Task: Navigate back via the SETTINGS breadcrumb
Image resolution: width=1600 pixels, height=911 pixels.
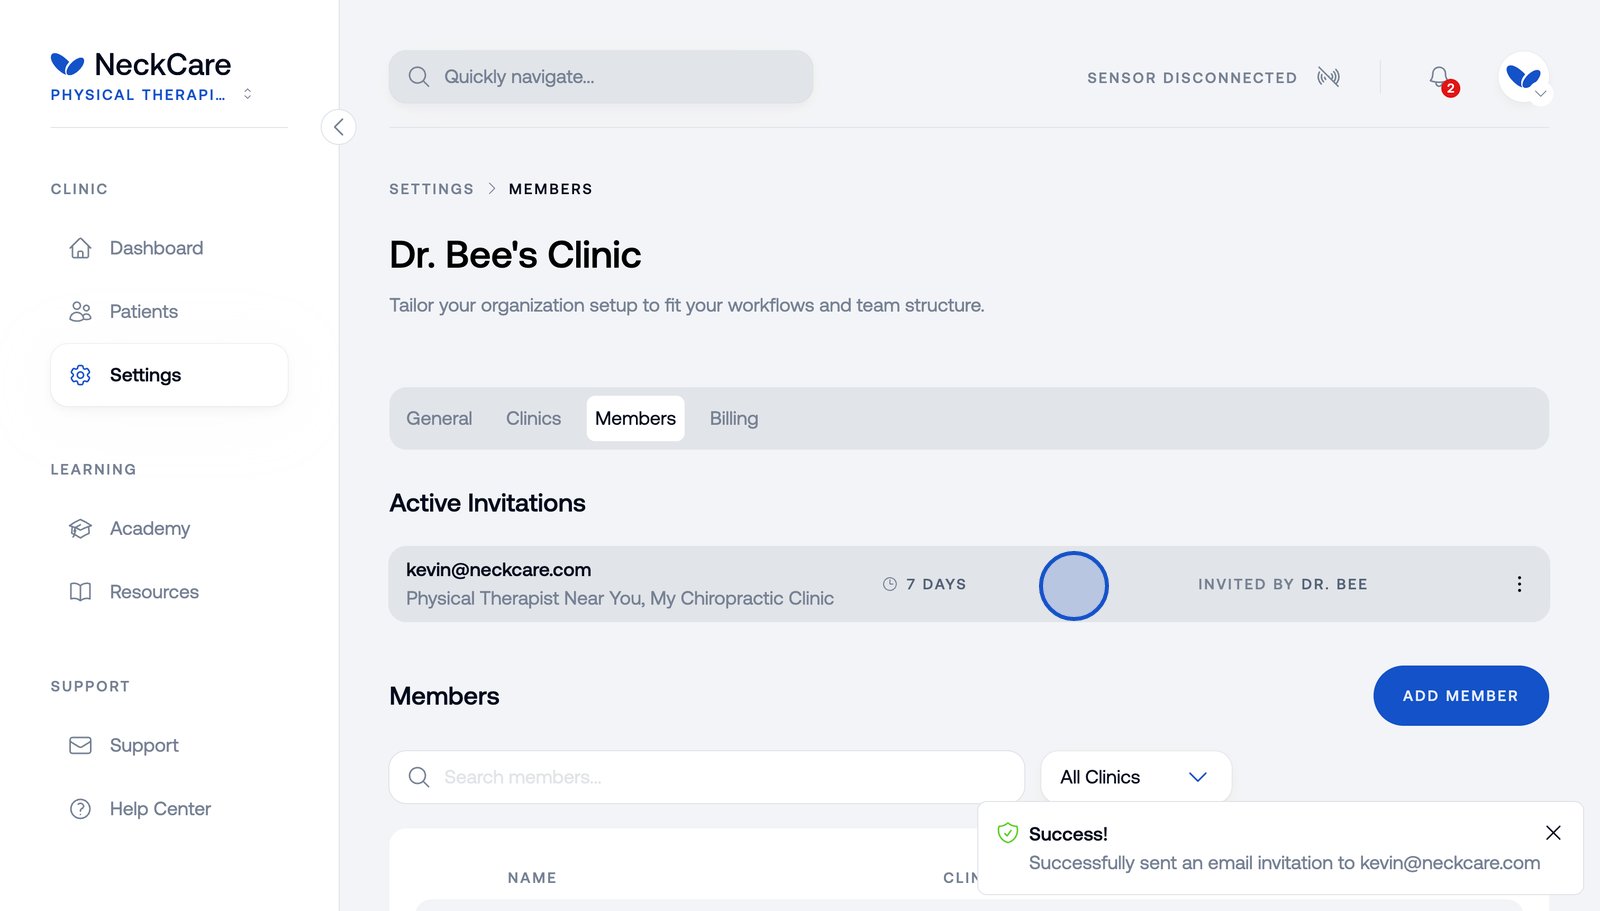Action: tap(431, 188)
